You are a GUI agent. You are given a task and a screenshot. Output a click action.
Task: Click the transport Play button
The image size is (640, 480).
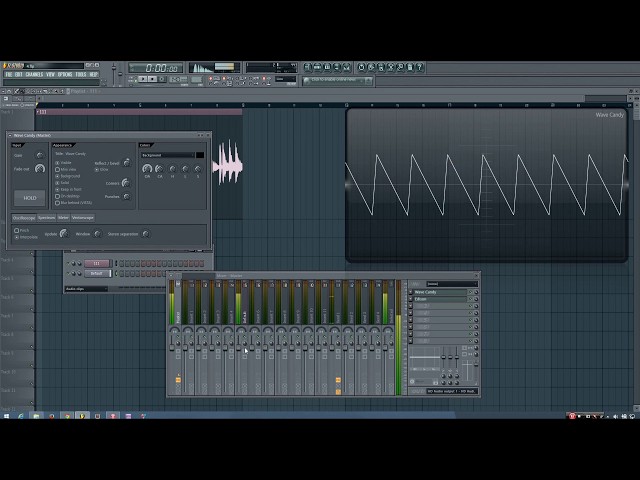(142, 79)
